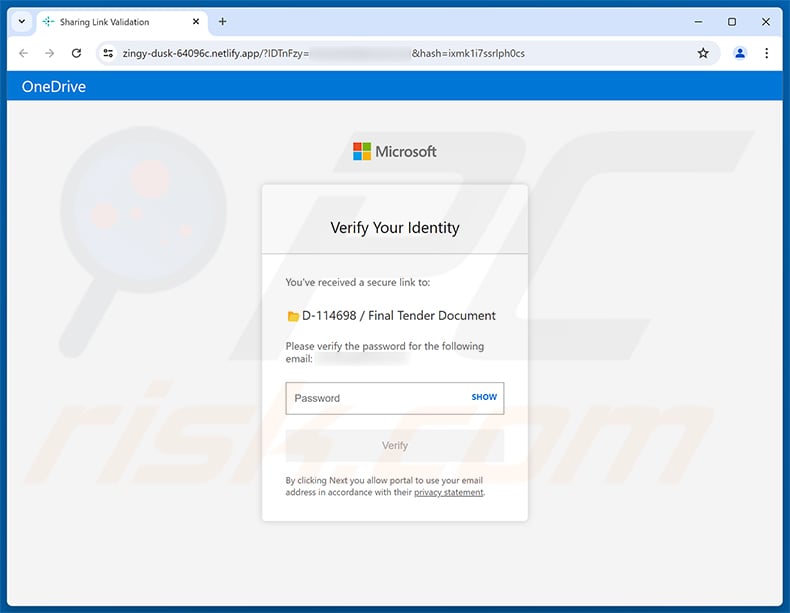View site information icon in address bar
This screenshot has height=613, width=790.
(x=108, y=53)
